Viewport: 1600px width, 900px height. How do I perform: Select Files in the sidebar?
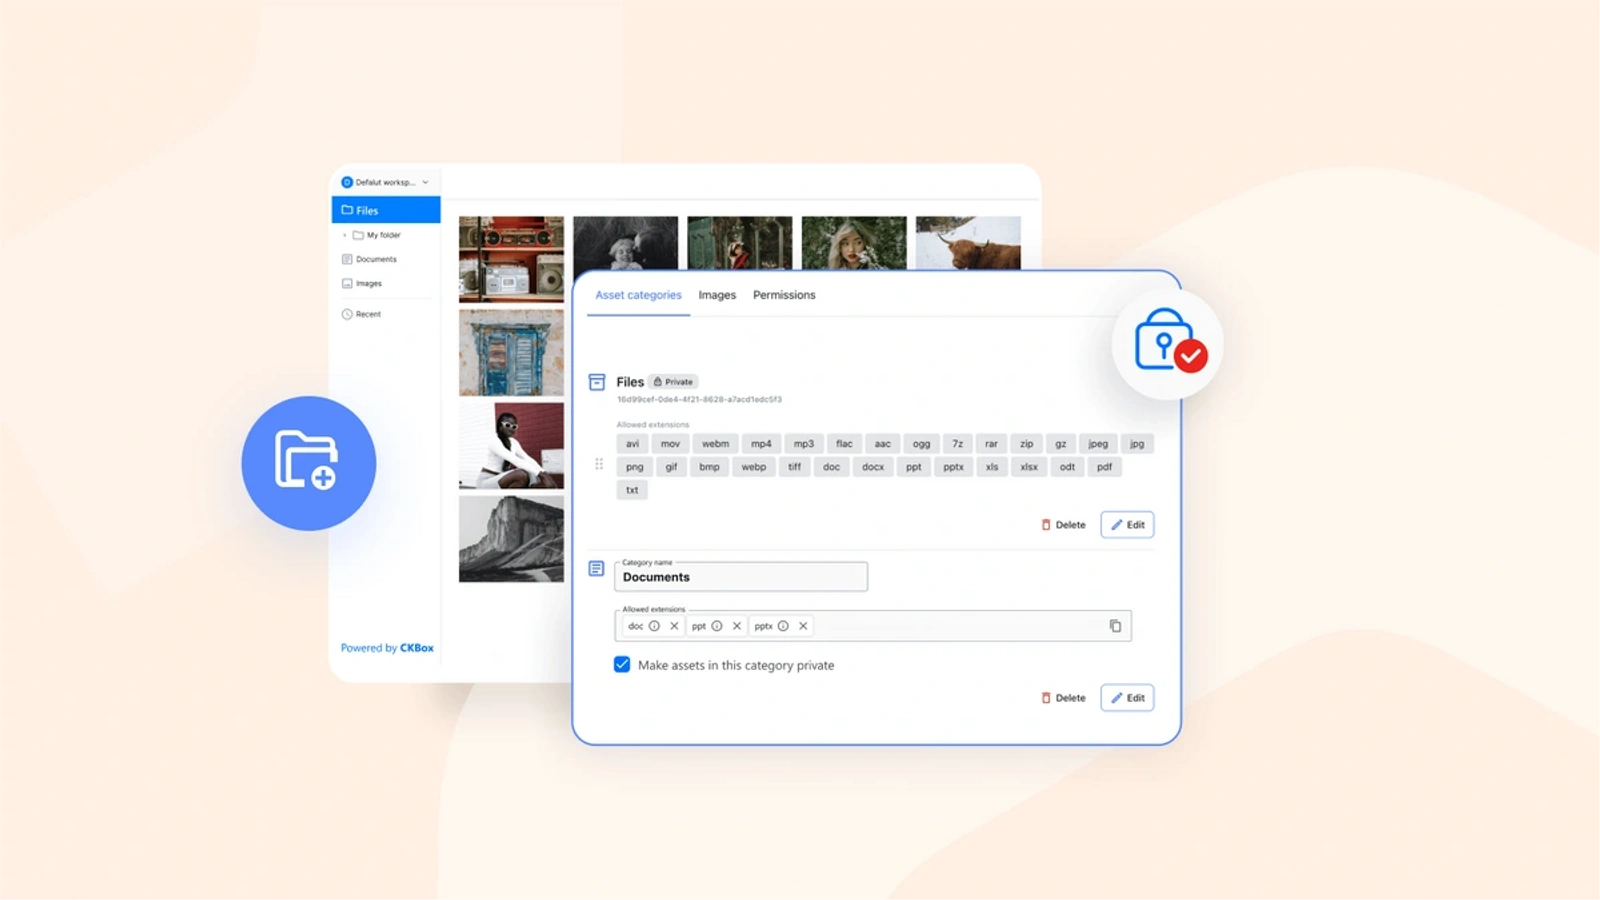386,210
